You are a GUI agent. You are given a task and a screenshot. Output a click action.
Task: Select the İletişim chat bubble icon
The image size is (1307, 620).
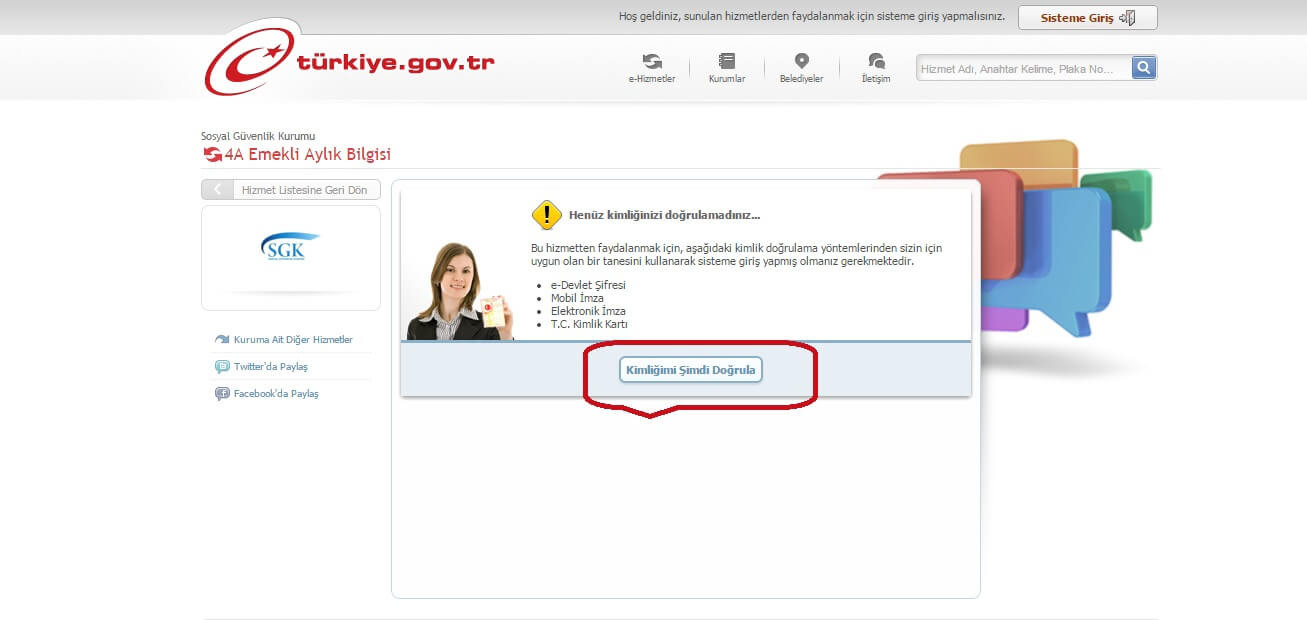coord(876,61)
